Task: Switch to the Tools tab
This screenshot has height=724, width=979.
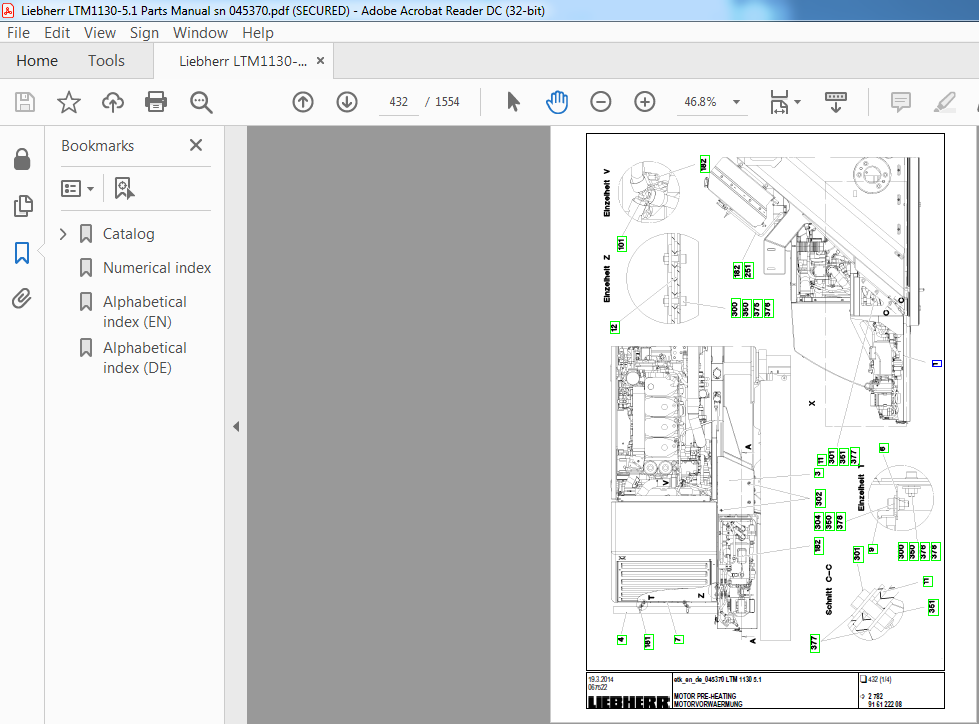Action: 106,61
